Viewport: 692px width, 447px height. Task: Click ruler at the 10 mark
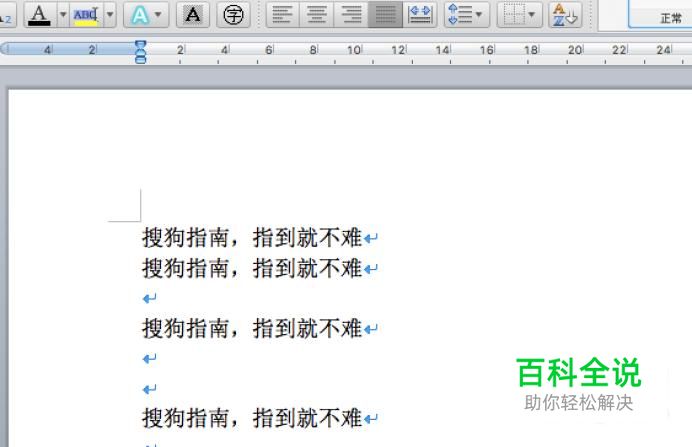coord(354,50)
